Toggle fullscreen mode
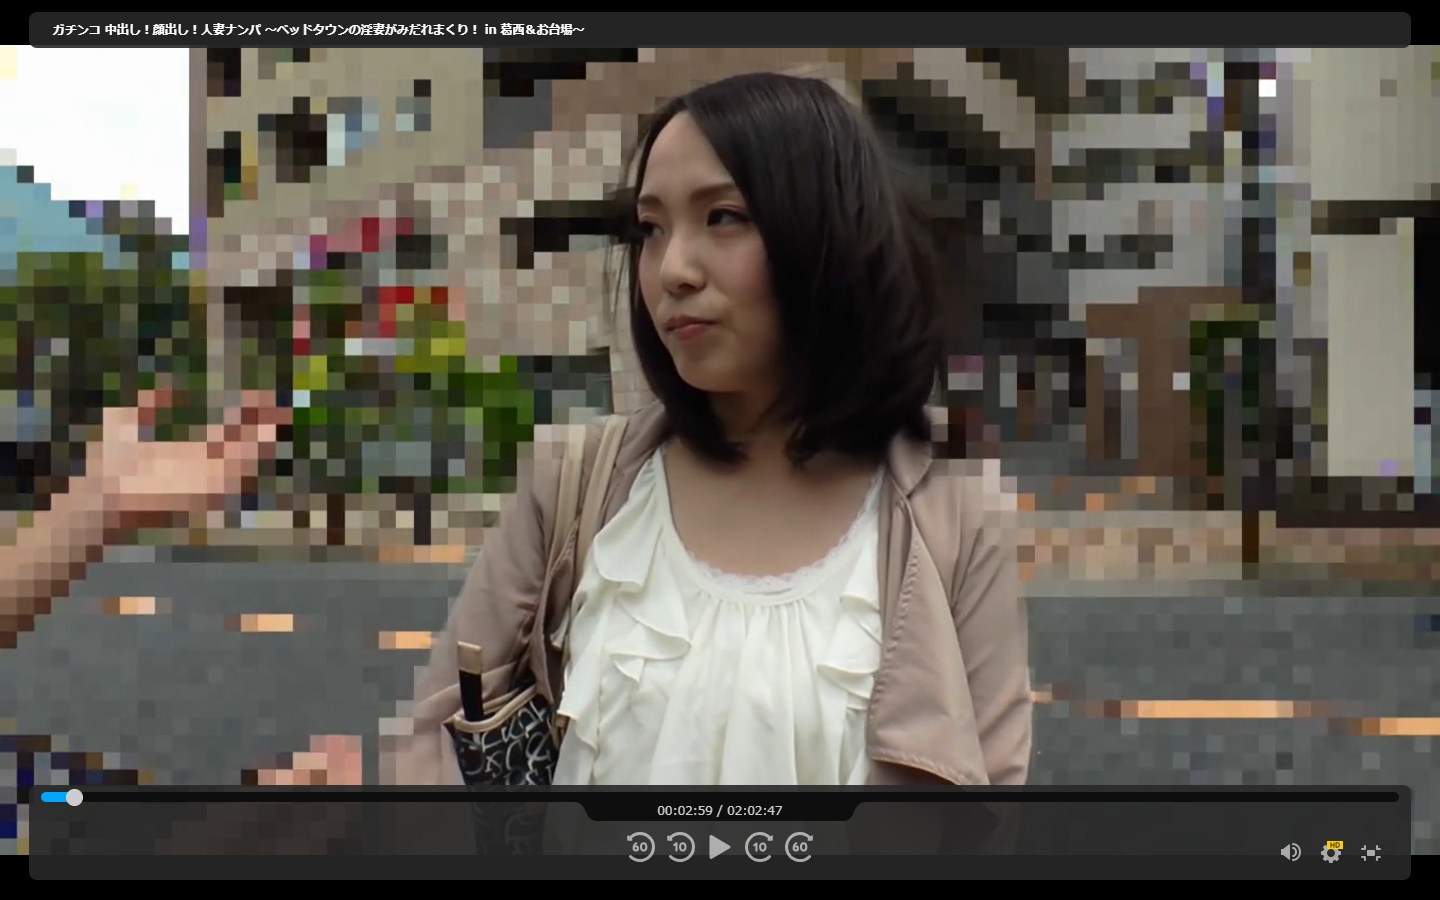The height and width of the screenshot is (900, 1440). click(x=1371, y=852)
